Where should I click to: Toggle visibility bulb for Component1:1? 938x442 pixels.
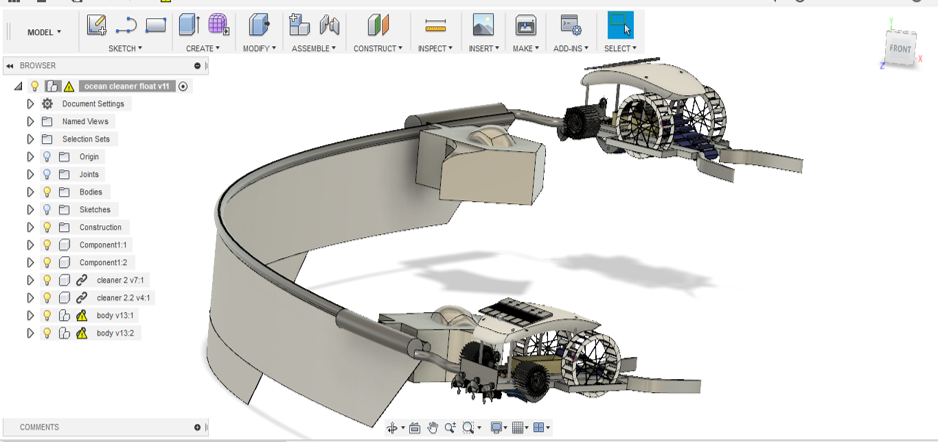coord(47,245)
